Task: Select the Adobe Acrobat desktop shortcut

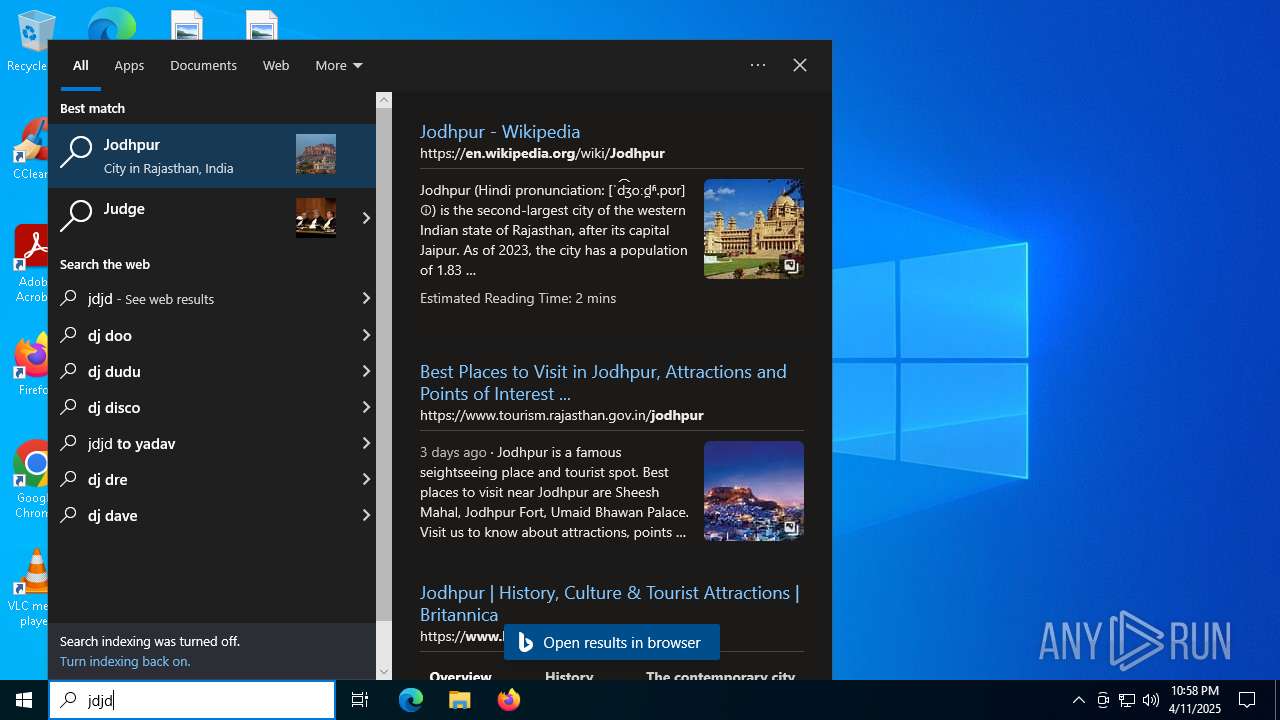Action: tap(31, 263)
